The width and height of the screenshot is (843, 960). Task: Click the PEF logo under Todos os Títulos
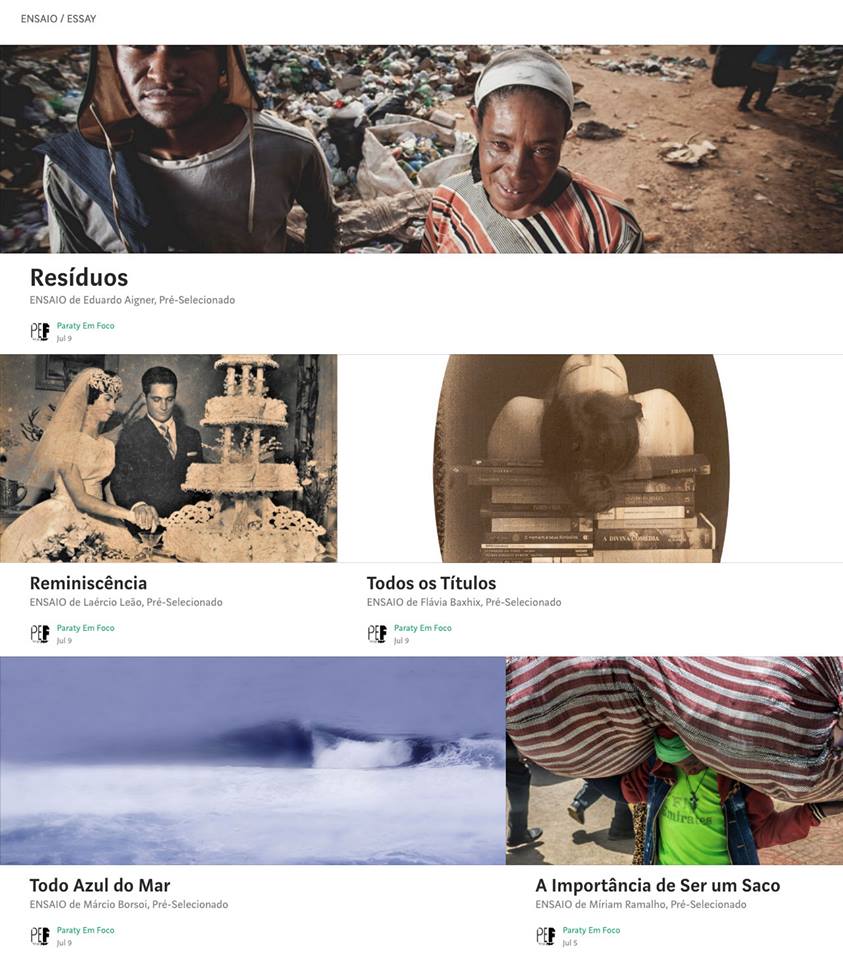(377, 633)
